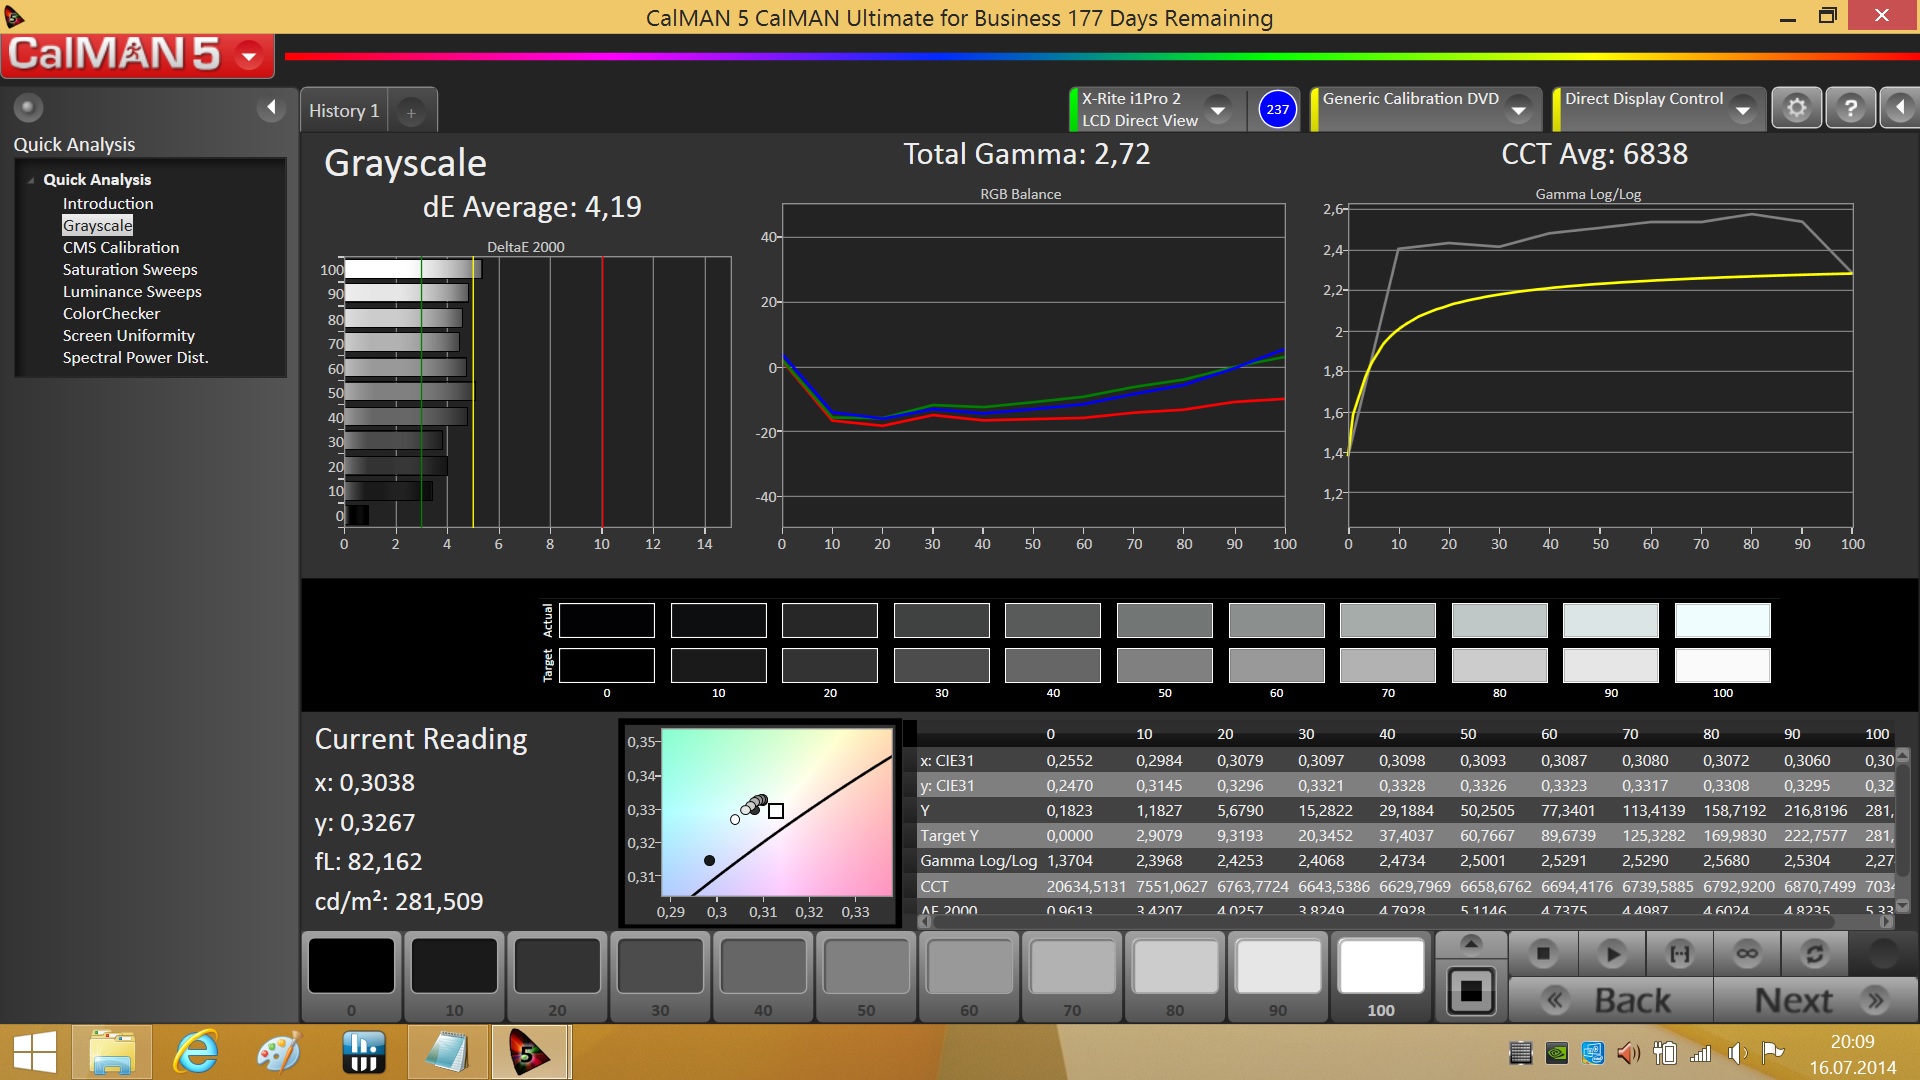Open Generic Calibration DVD source dropdown
1920x1080 pixels.
pyautogui.click(x=1518, y=109)
